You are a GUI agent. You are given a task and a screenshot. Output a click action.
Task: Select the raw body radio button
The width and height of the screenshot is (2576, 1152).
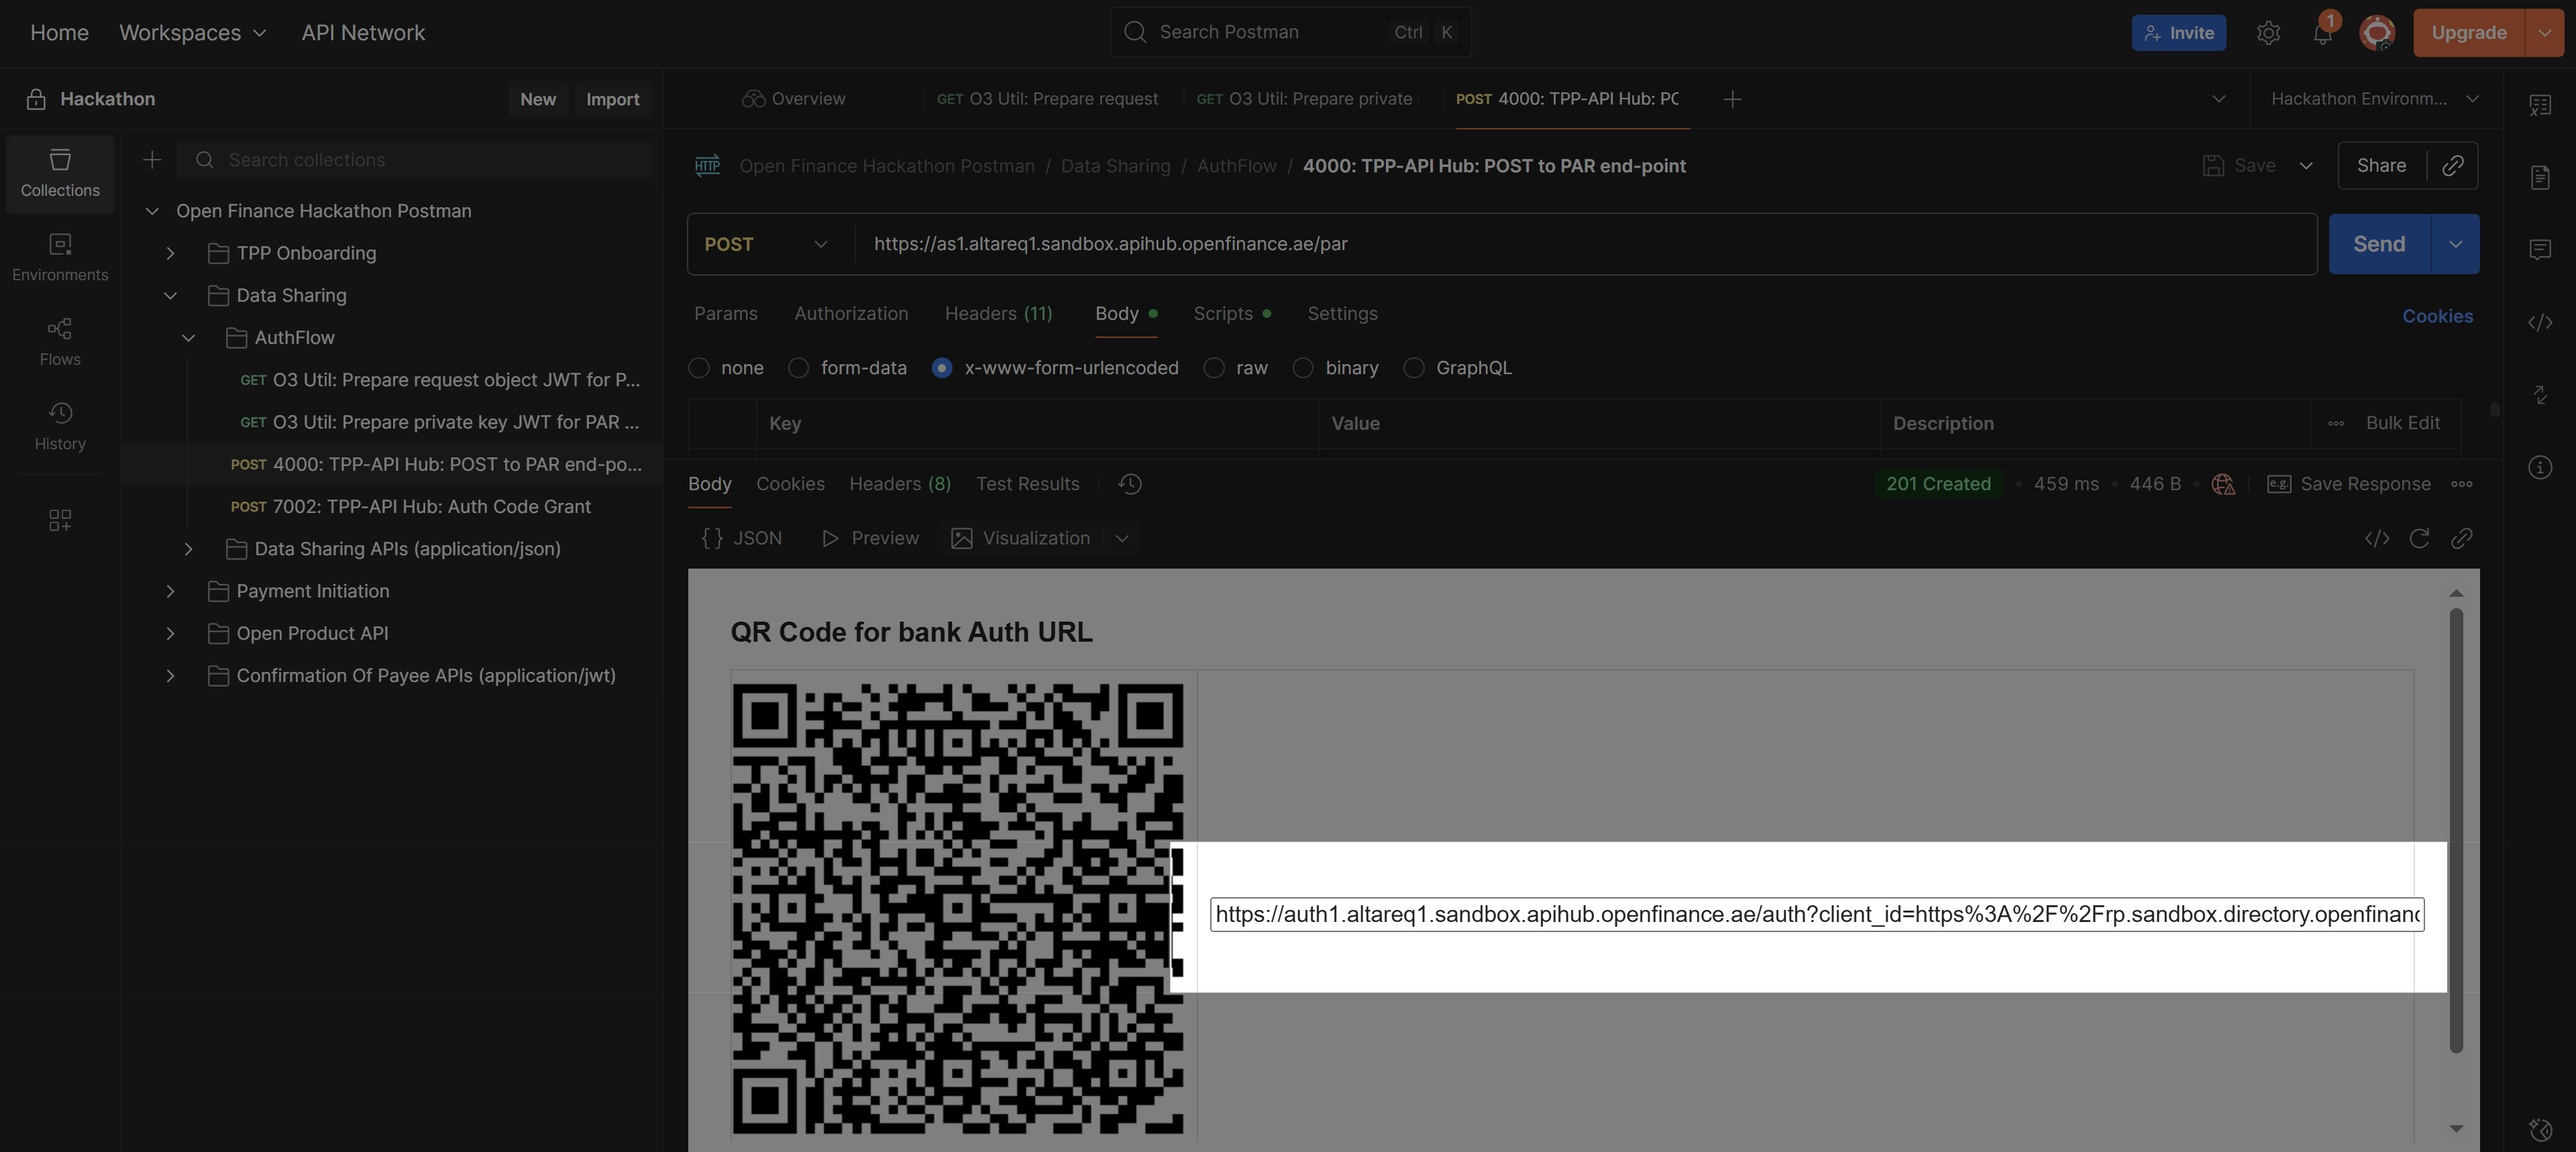(x=1214, y=368)
